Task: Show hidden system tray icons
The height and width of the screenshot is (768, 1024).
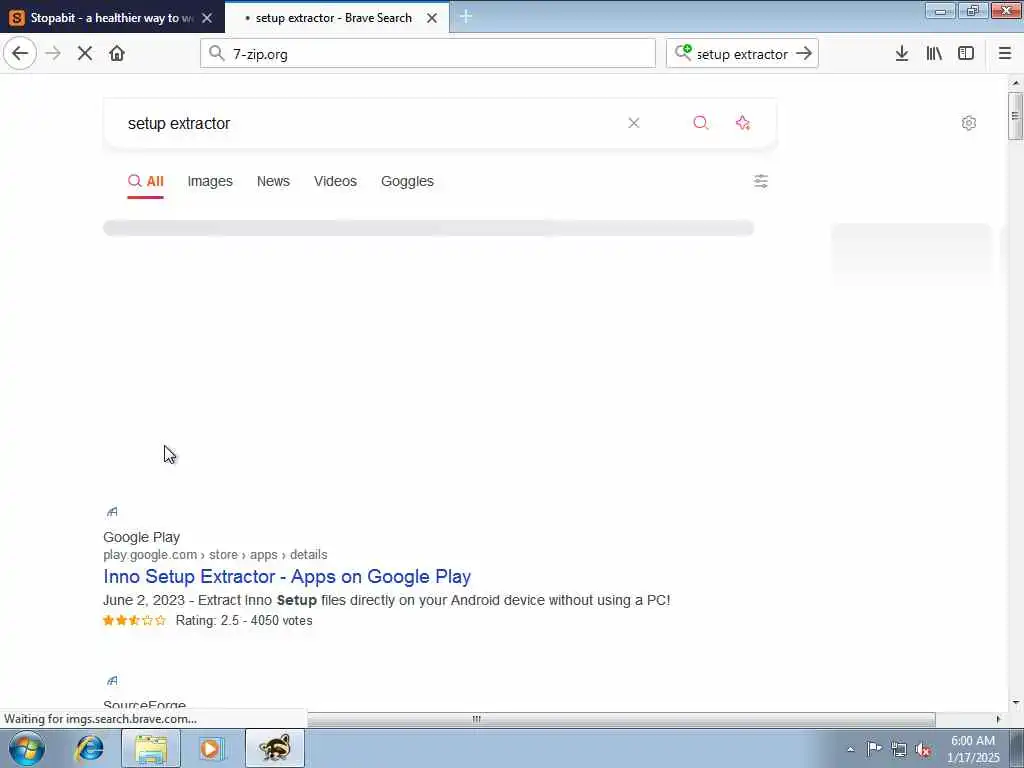Action: (850, 749)
